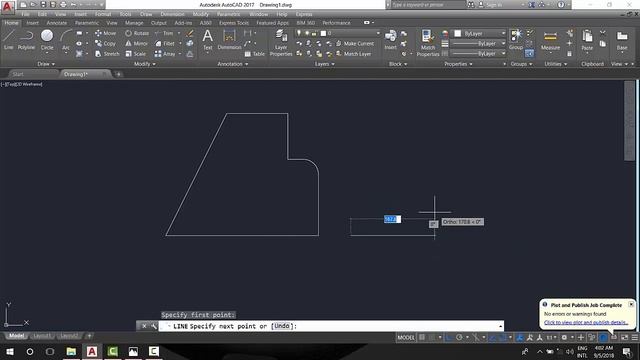Toggle grid display in status bar

pos(422,337)
